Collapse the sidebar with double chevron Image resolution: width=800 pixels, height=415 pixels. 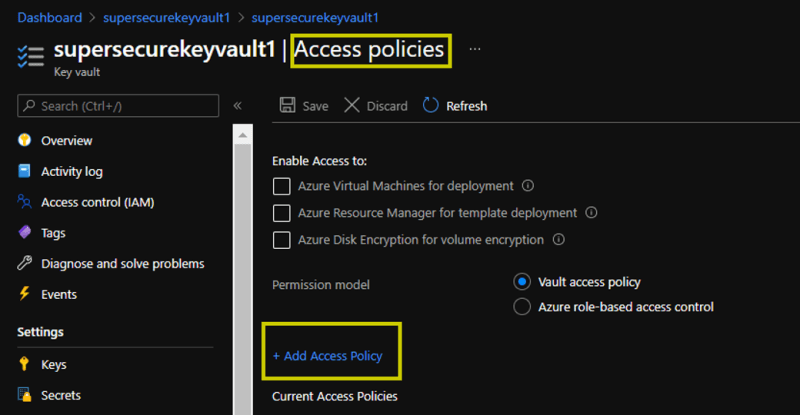(237, 106)
